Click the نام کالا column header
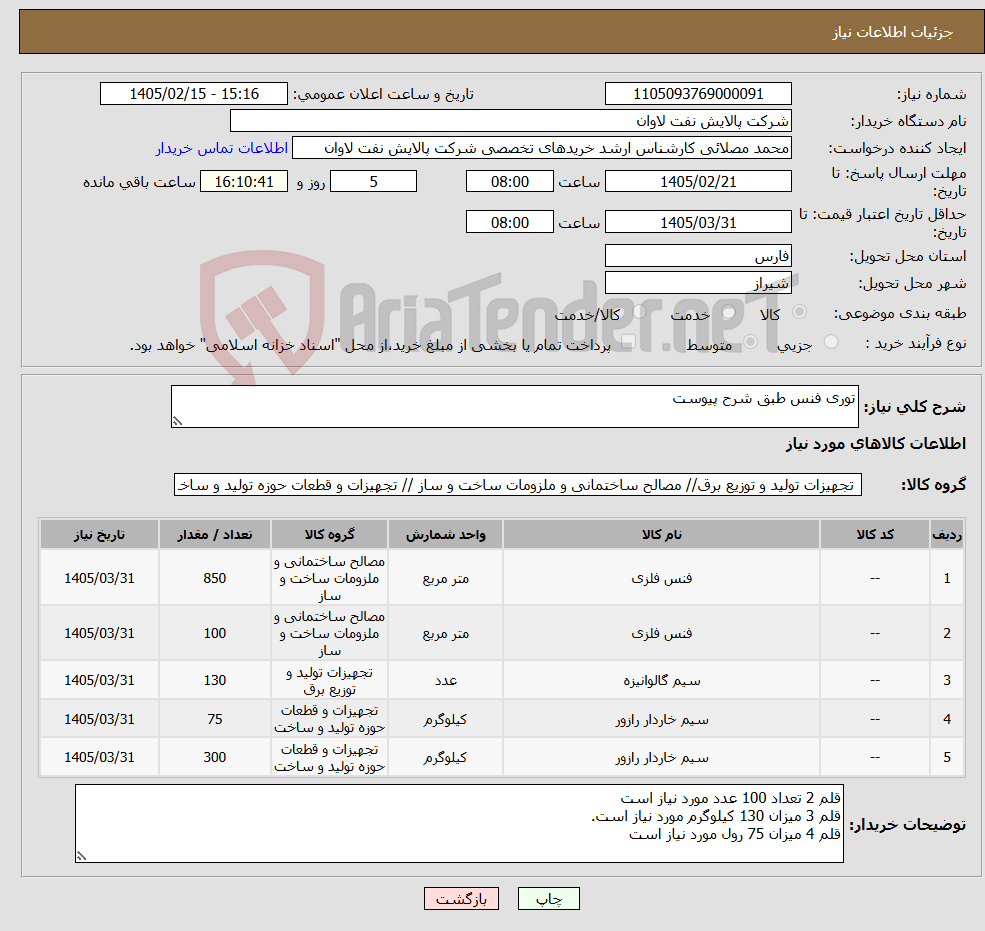 [661, 534]
